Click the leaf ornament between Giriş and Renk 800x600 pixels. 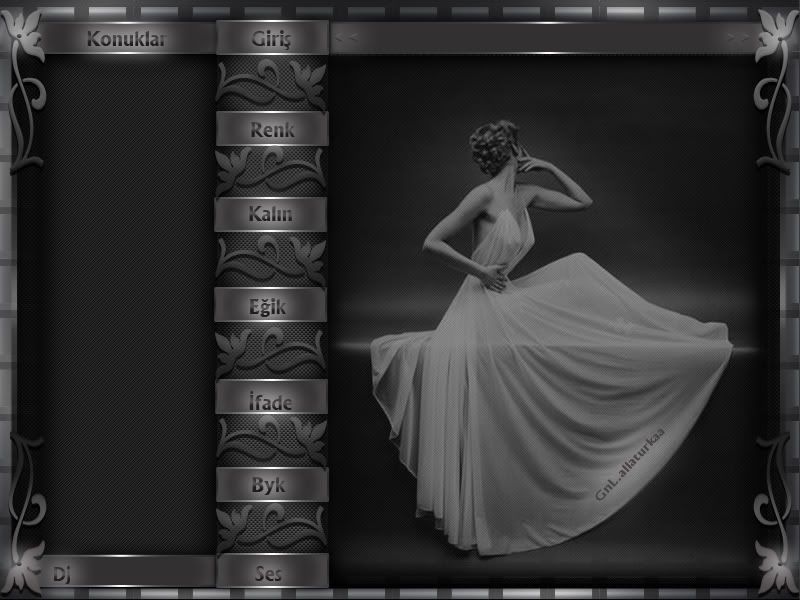pyautogui.click(x=271, y=84)
